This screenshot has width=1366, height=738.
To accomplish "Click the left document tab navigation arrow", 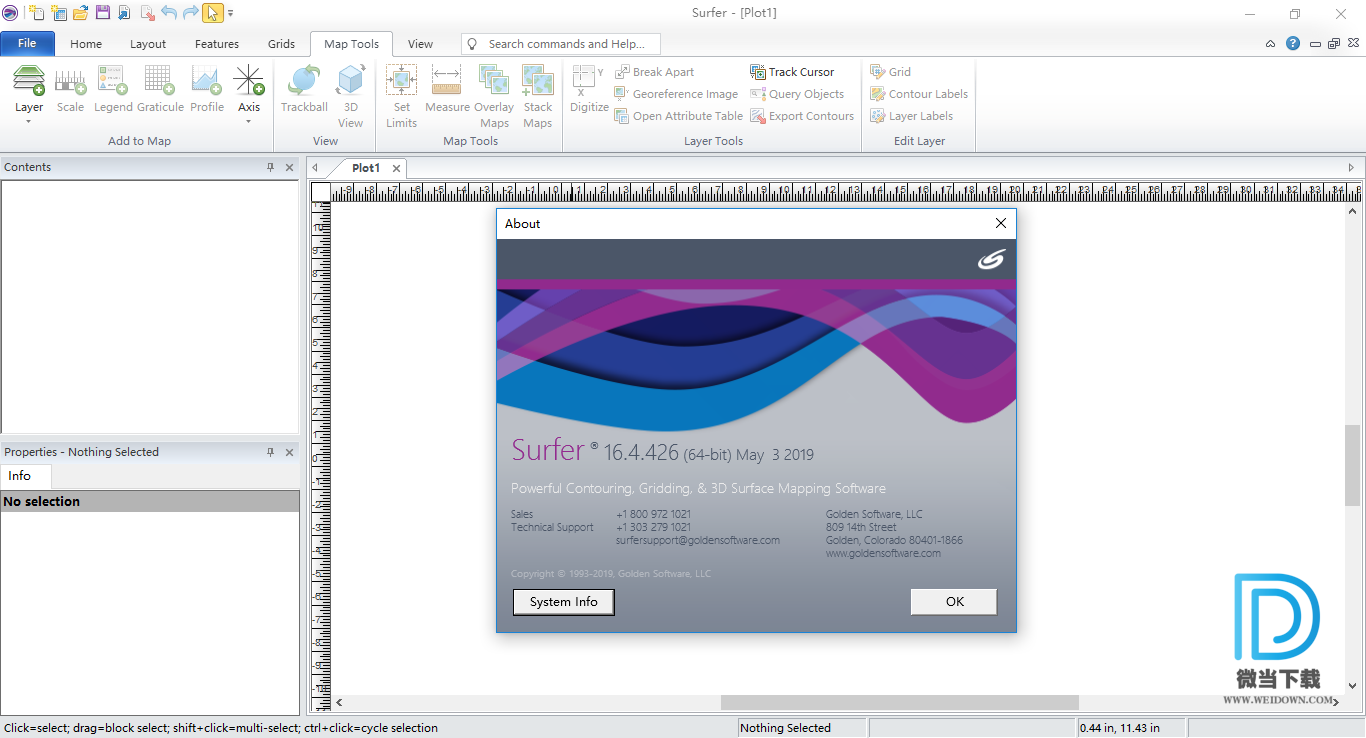I will (x=315, y=168).
